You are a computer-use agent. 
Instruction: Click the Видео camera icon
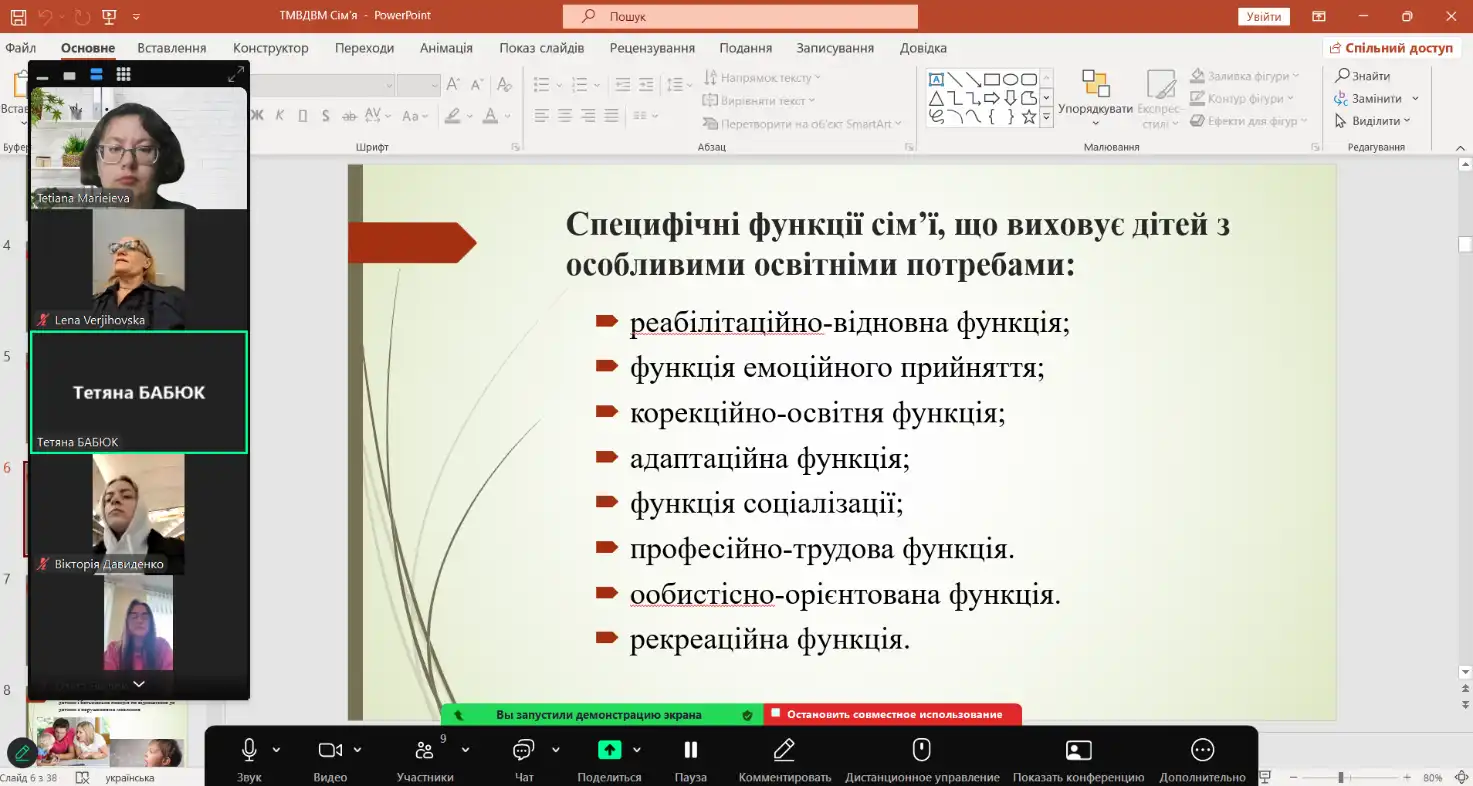[x=330, y=750]
